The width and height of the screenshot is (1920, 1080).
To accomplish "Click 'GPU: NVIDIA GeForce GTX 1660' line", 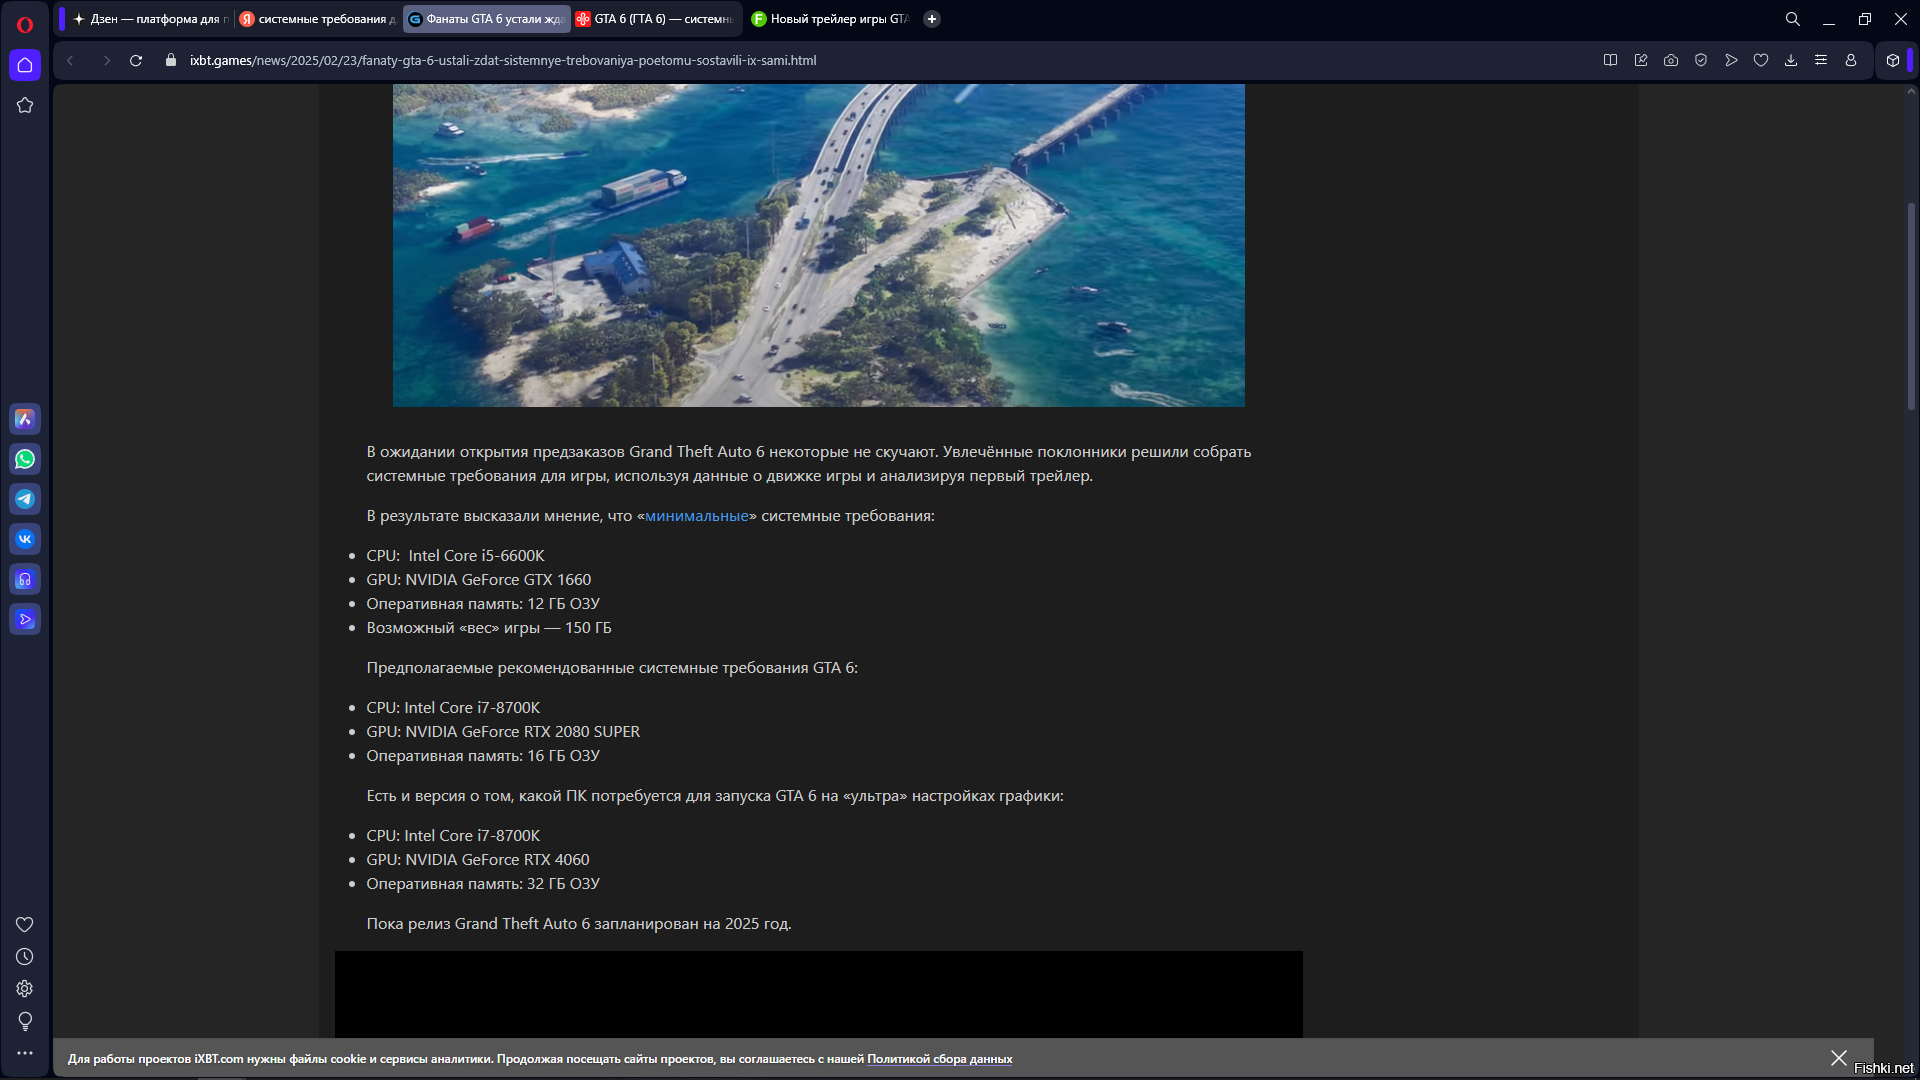I will coord(479,580).
